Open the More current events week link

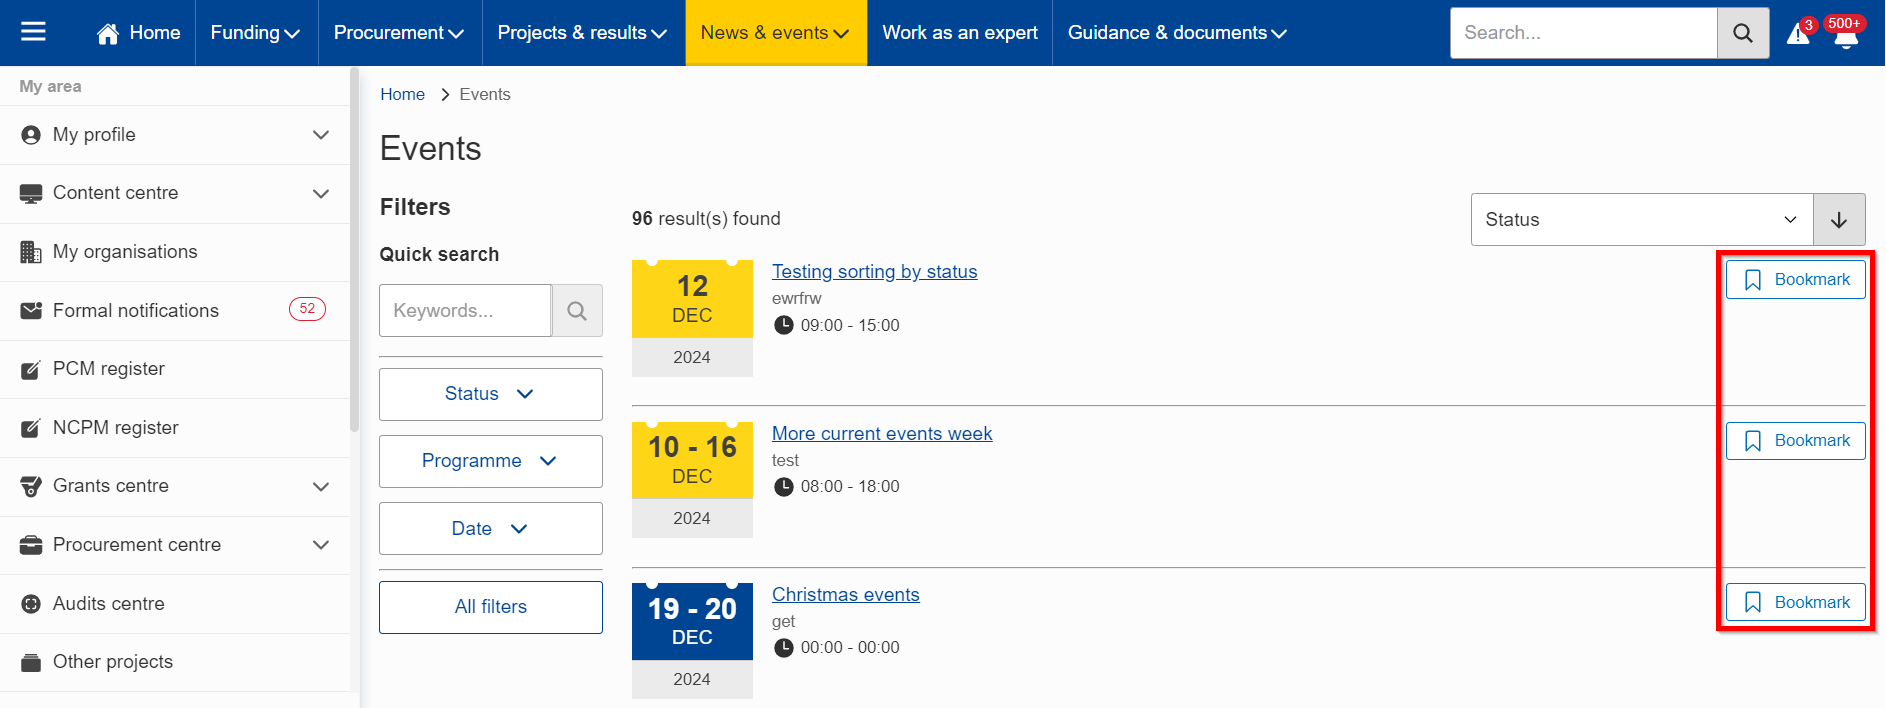882,434
